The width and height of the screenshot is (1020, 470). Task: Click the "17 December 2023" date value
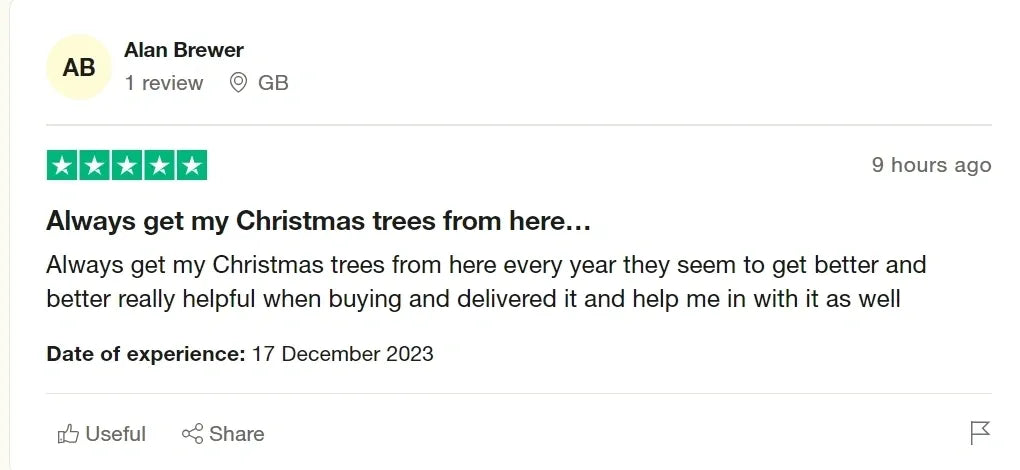pos(342,354)
